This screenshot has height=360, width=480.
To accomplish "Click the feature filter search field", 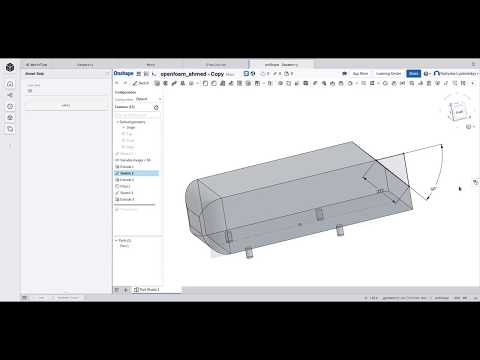I will [x=137, y=115].
